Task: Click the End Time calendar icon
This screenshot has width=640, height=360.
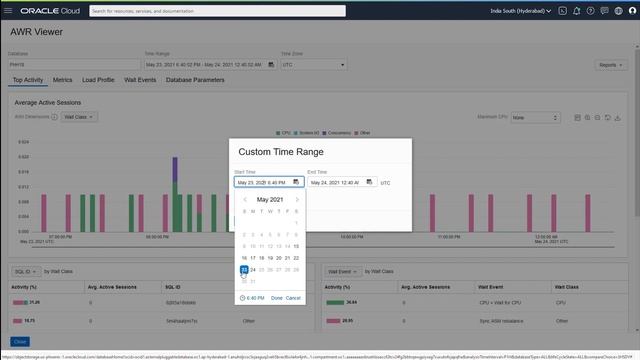Action: pyautogui.click(x=369, y=182)
